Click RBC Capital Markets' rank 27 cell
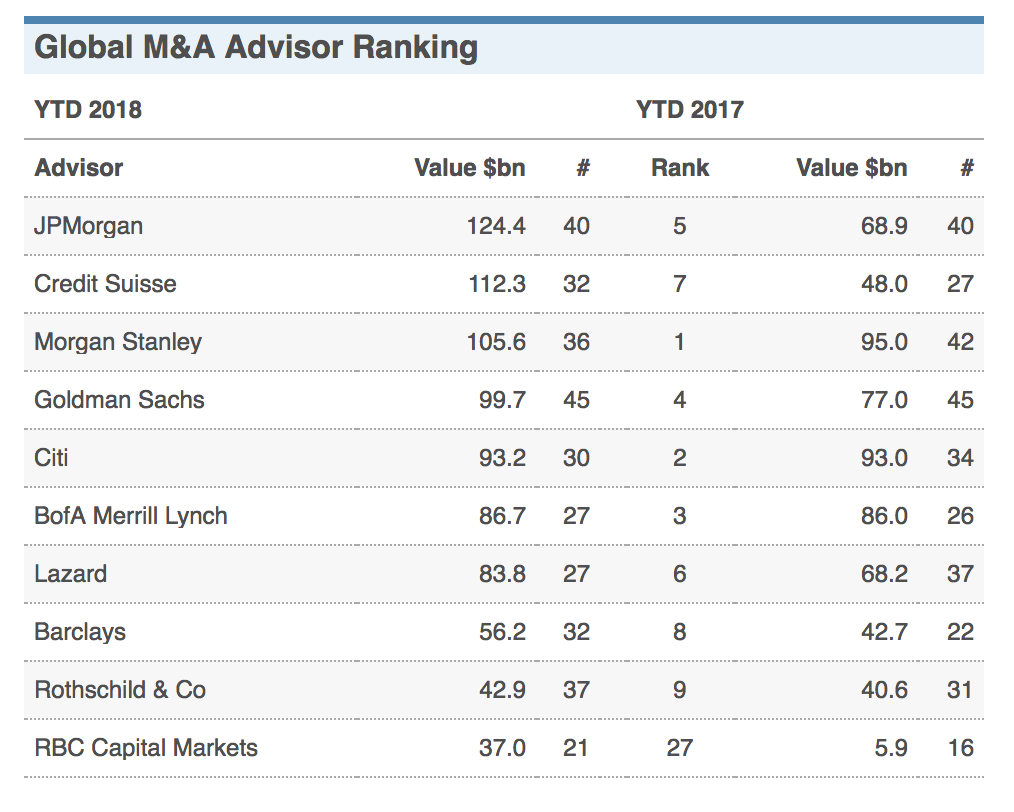1014x812 pixels. click(680, 748)
